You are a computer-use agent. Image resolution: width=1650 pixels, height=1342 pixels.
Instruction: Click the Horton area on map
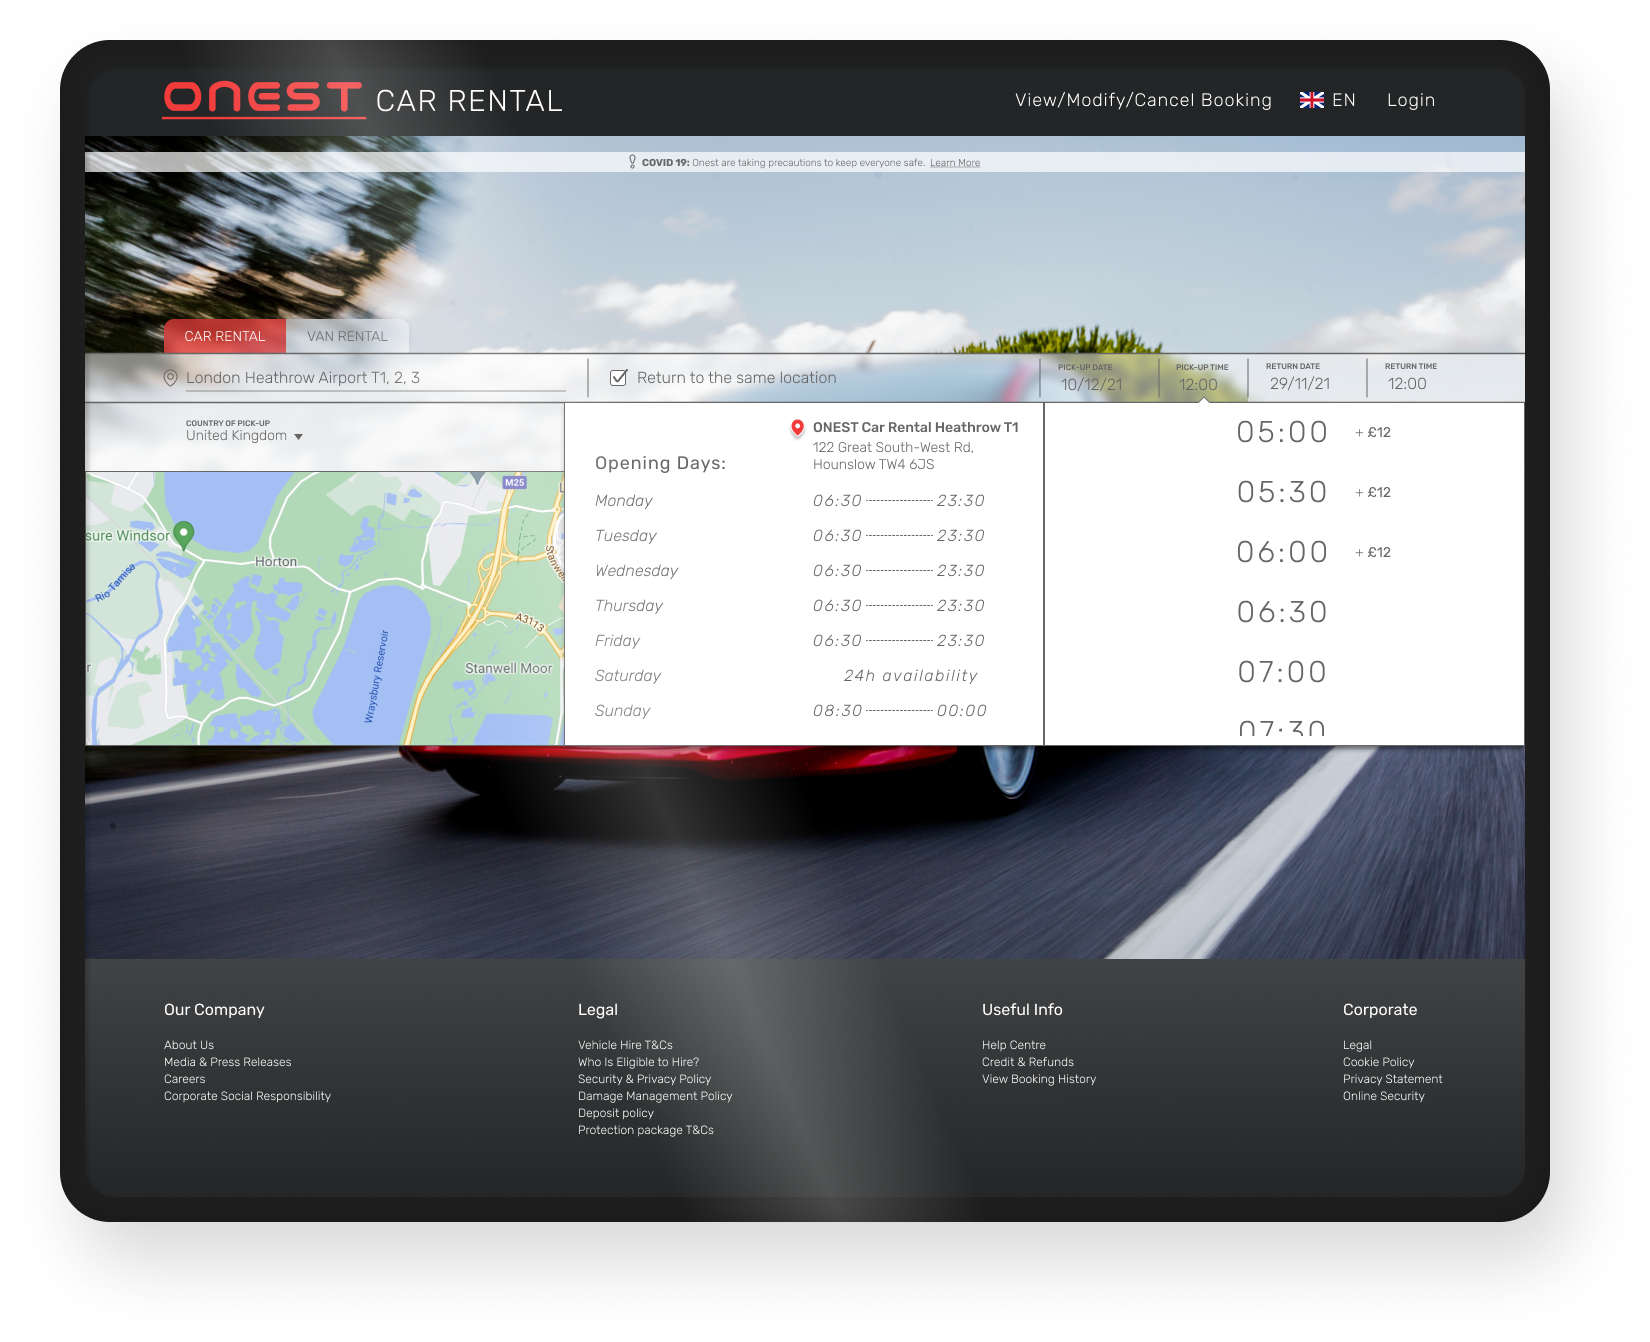pyautogui.click(x=276, y=561)
